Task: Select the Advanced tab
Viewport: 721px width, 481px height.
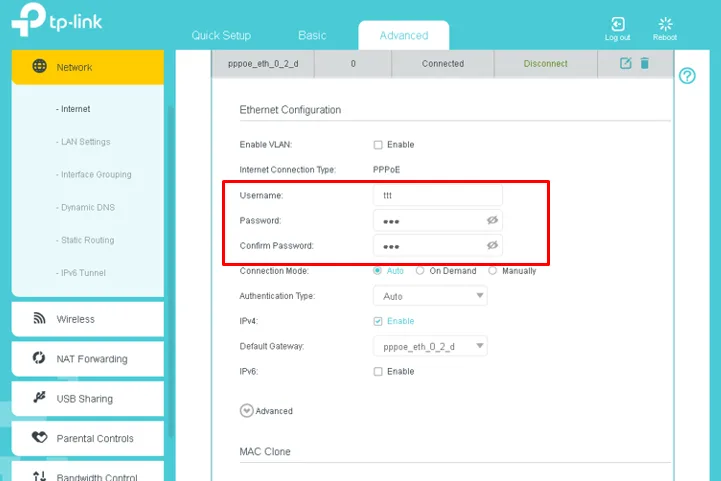Action: 404,35
